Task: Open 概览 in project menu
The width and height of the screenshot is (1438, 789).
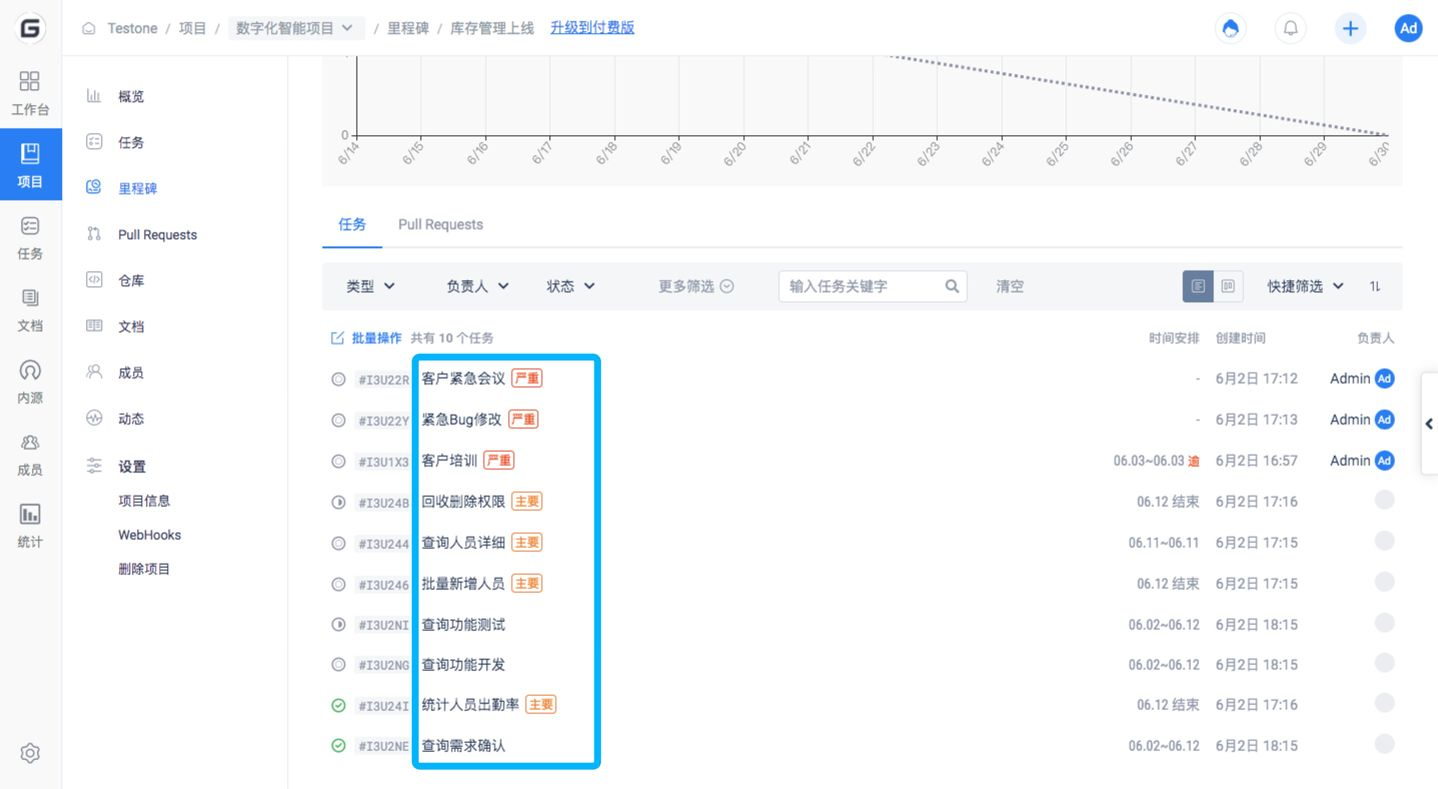Action: click(131, 96)
